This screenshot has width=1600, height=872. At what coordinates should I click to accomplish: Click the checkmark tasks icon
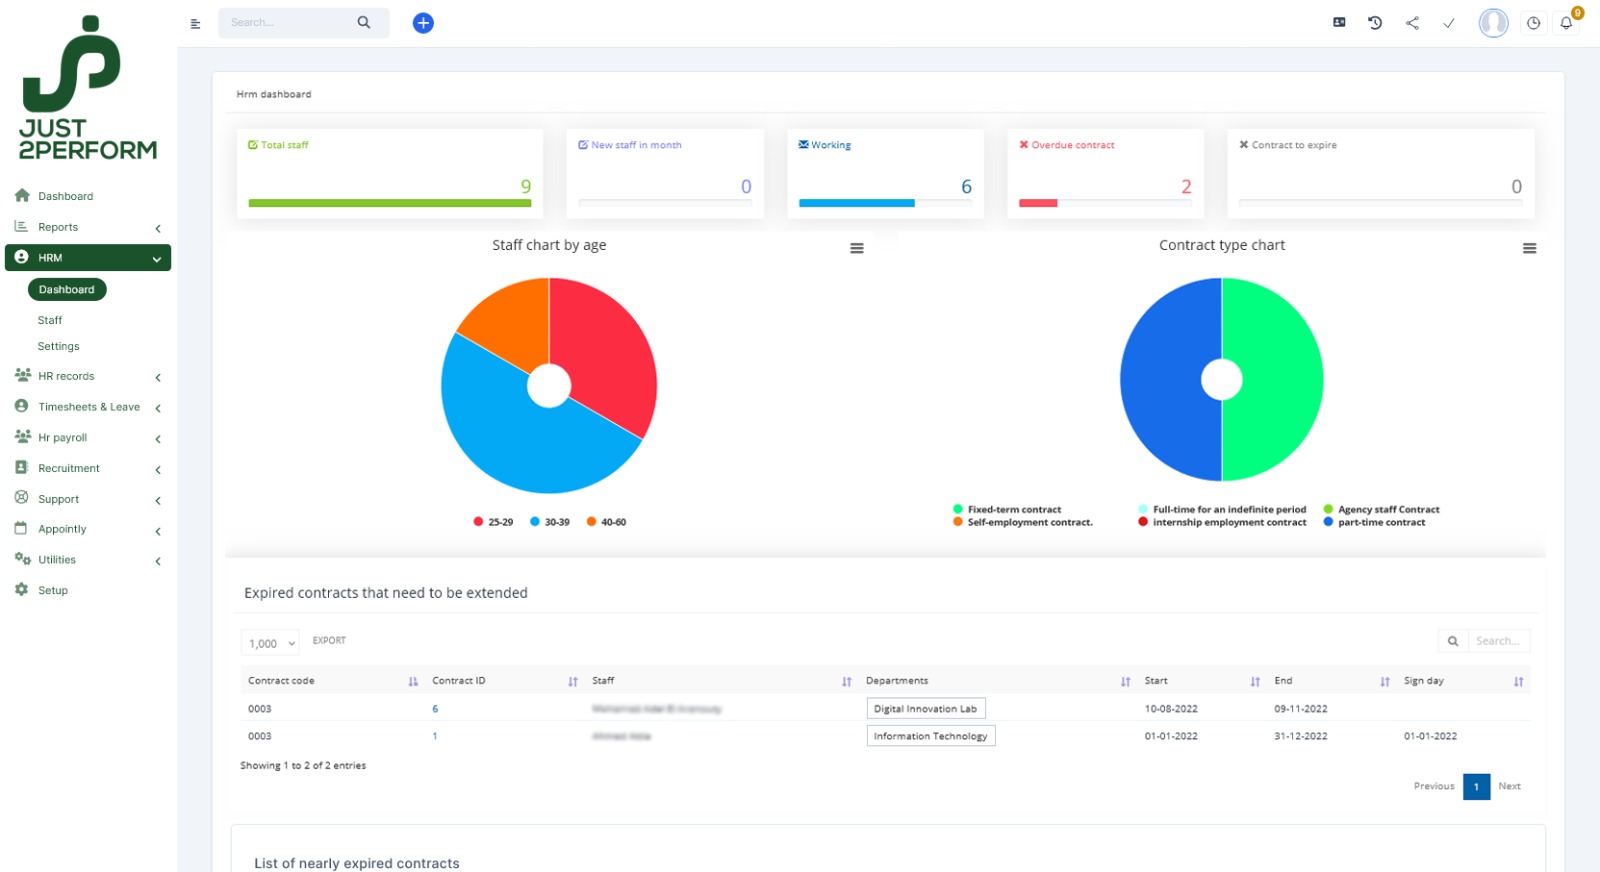click(x=1448, y=22)
